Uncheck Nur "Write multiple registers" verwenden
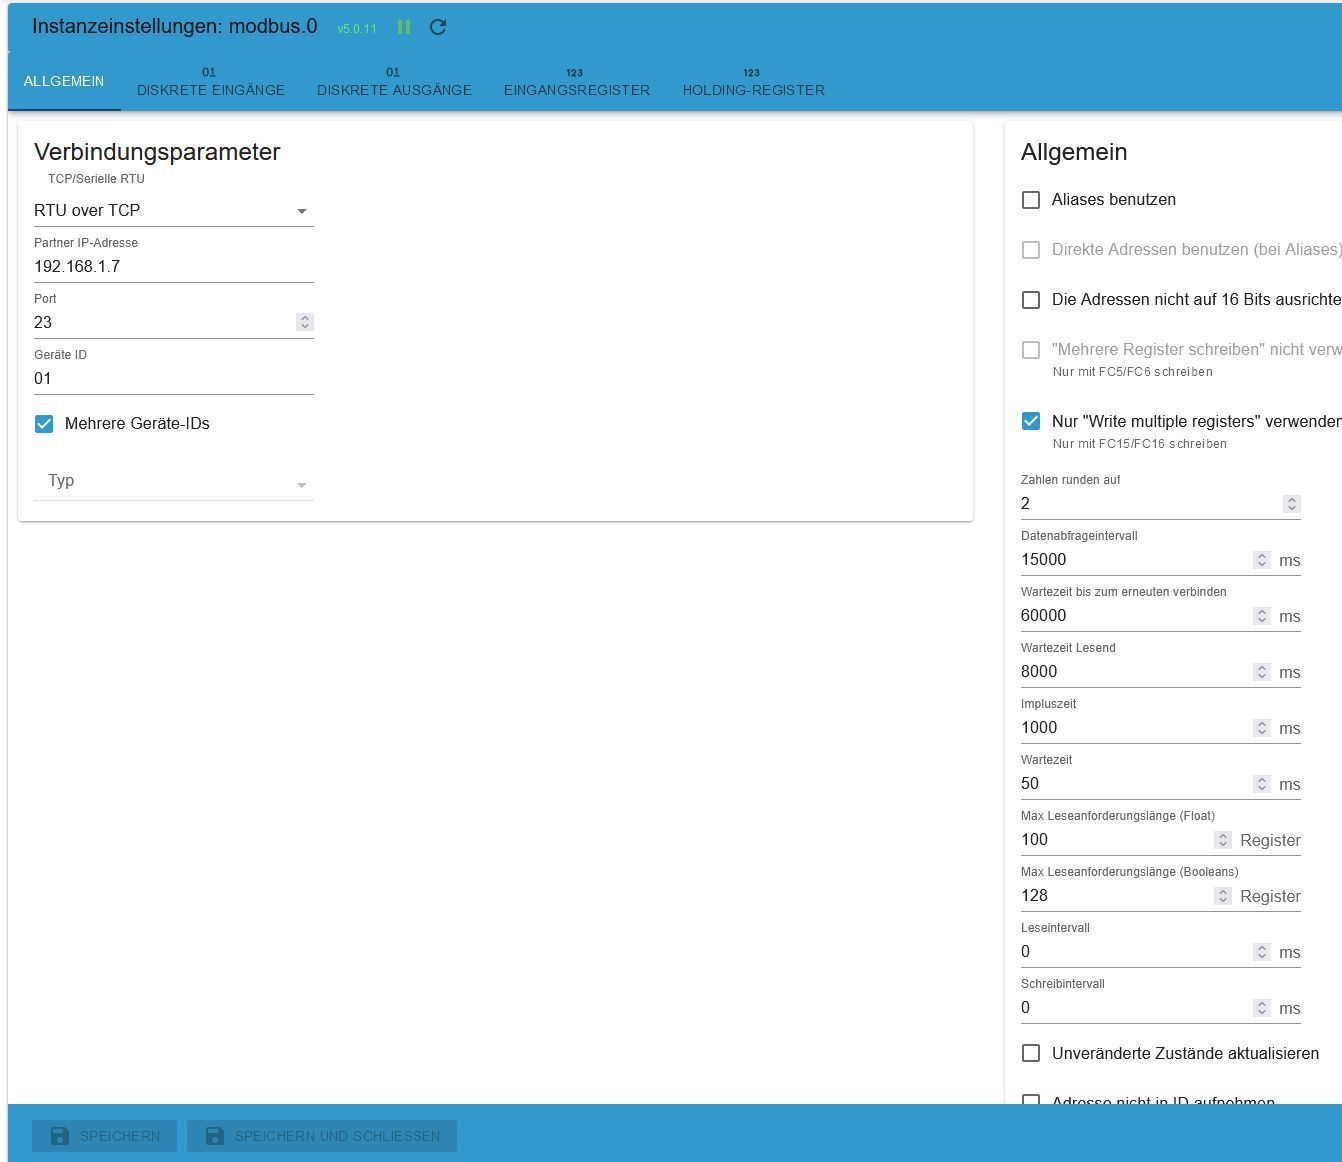This screenshot has height=1162, width=1342. 1031,421
